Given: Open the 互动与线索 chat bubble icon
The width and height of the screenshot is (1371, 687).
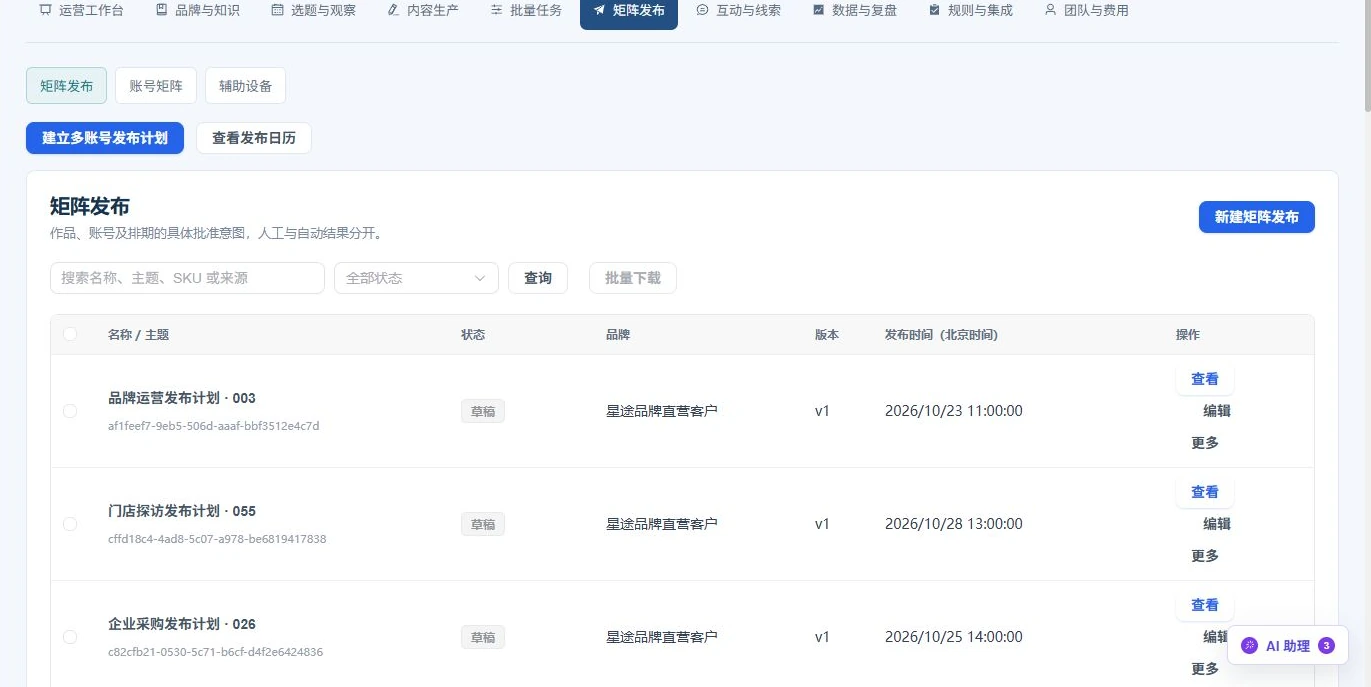Looking at the screenshot, I should [x=702, y=10].
